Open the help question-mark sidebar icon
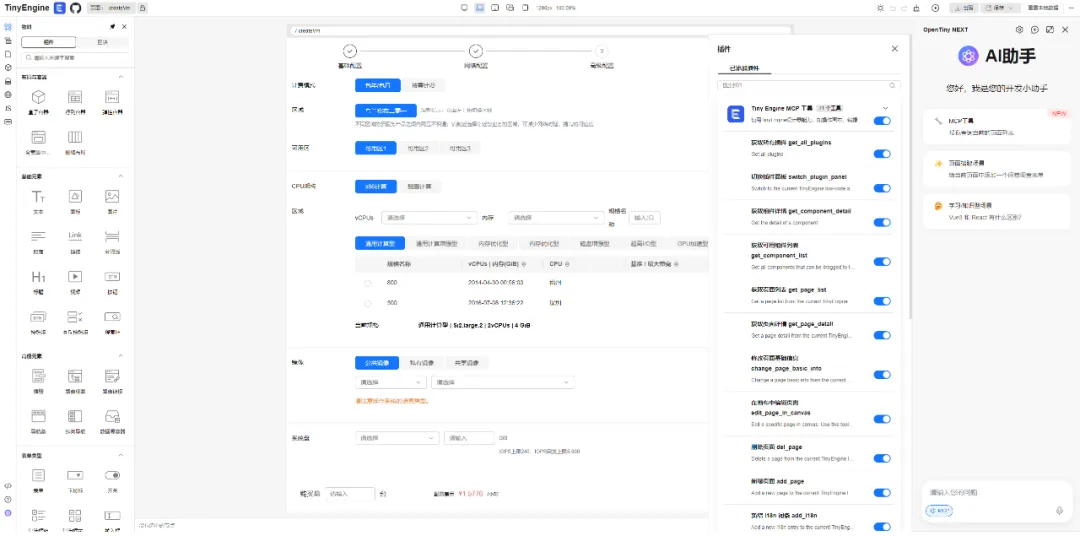Image resolution: width=1080 pixels, height=536 pixels. click(8, 499)
